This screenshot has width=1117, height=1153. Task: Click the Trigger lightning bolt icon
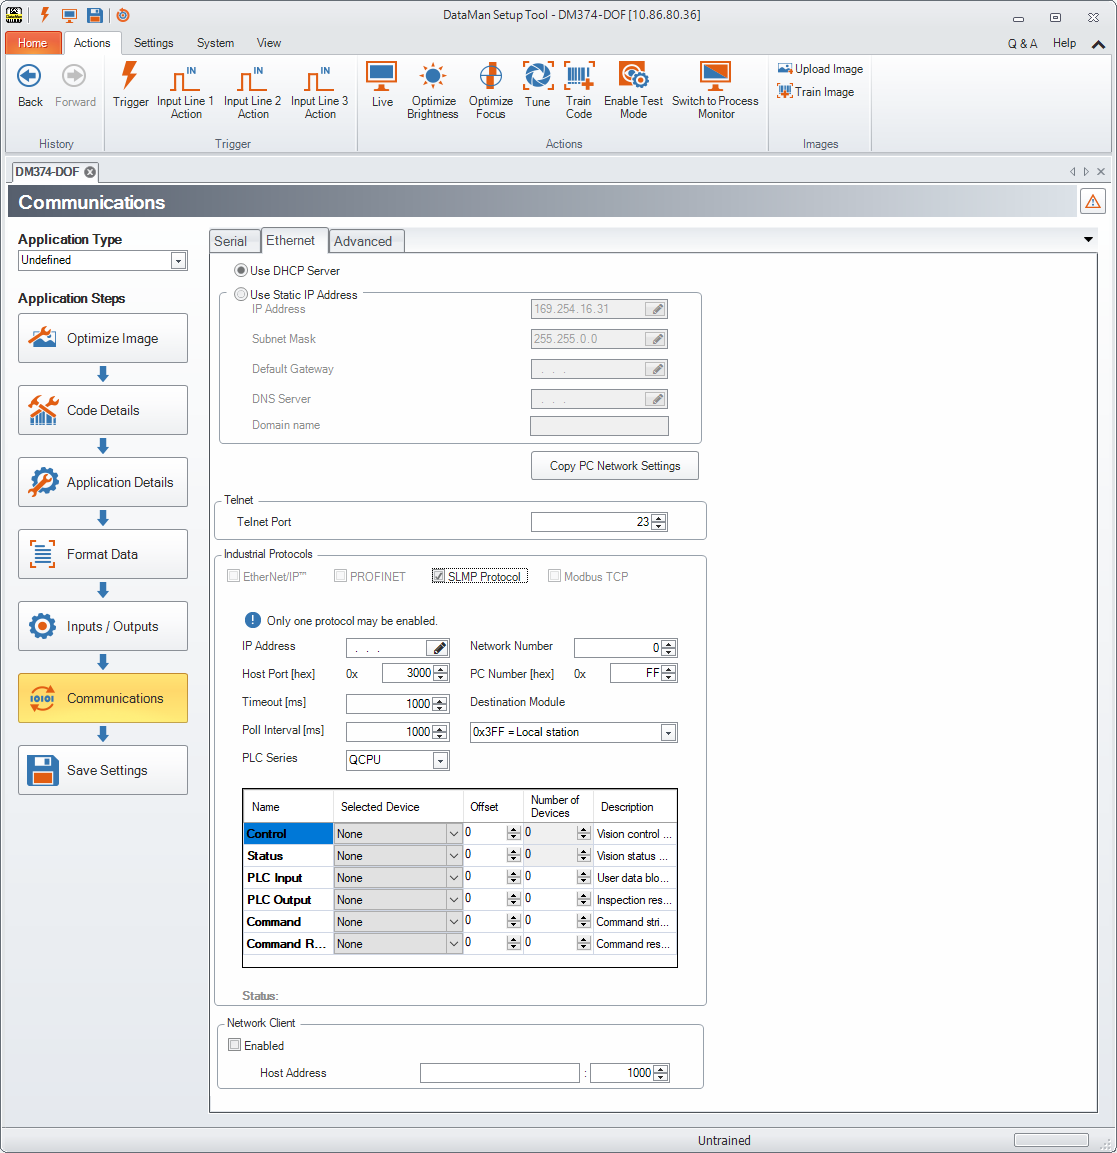coord(130,78)
